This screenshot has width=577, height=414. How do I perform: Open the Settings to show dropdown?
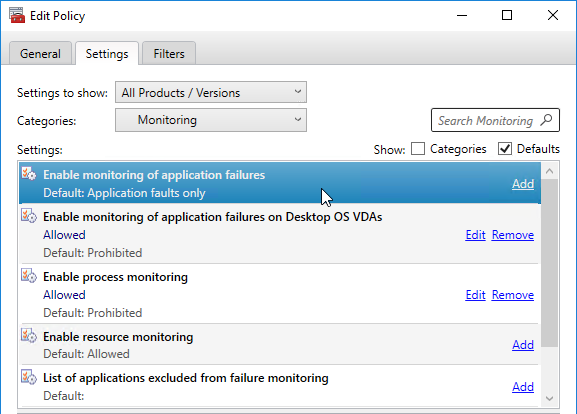pyautogui.click(x=211, y=92)
